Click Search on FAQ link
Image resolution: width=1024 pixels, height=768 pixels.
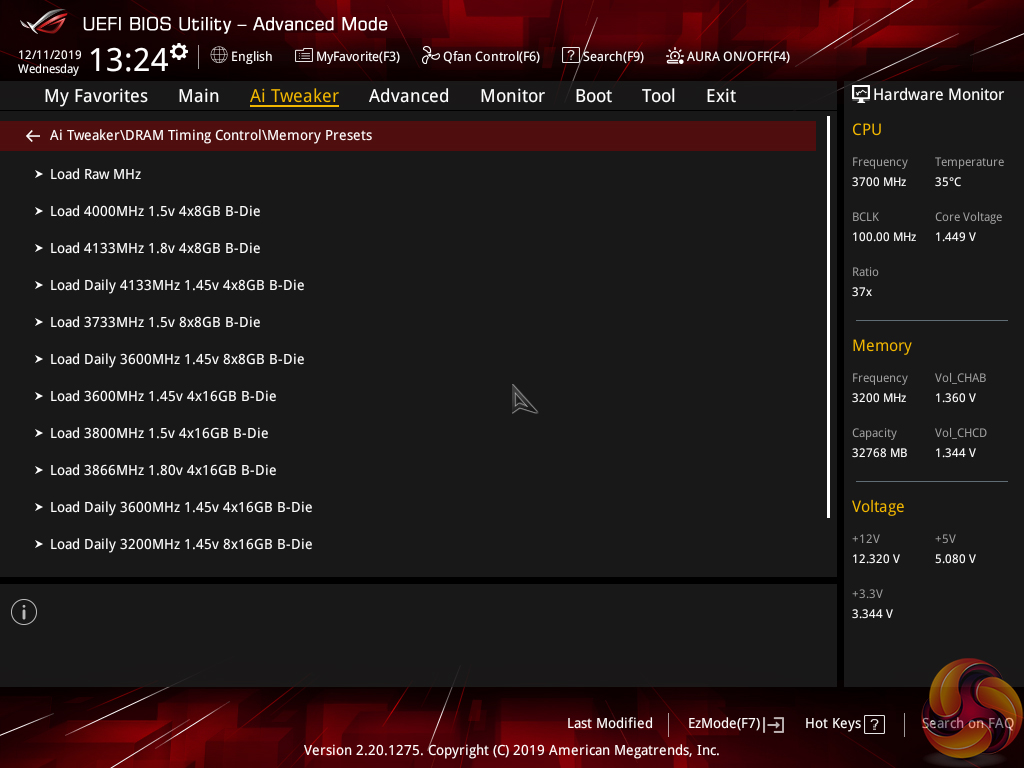967,724
